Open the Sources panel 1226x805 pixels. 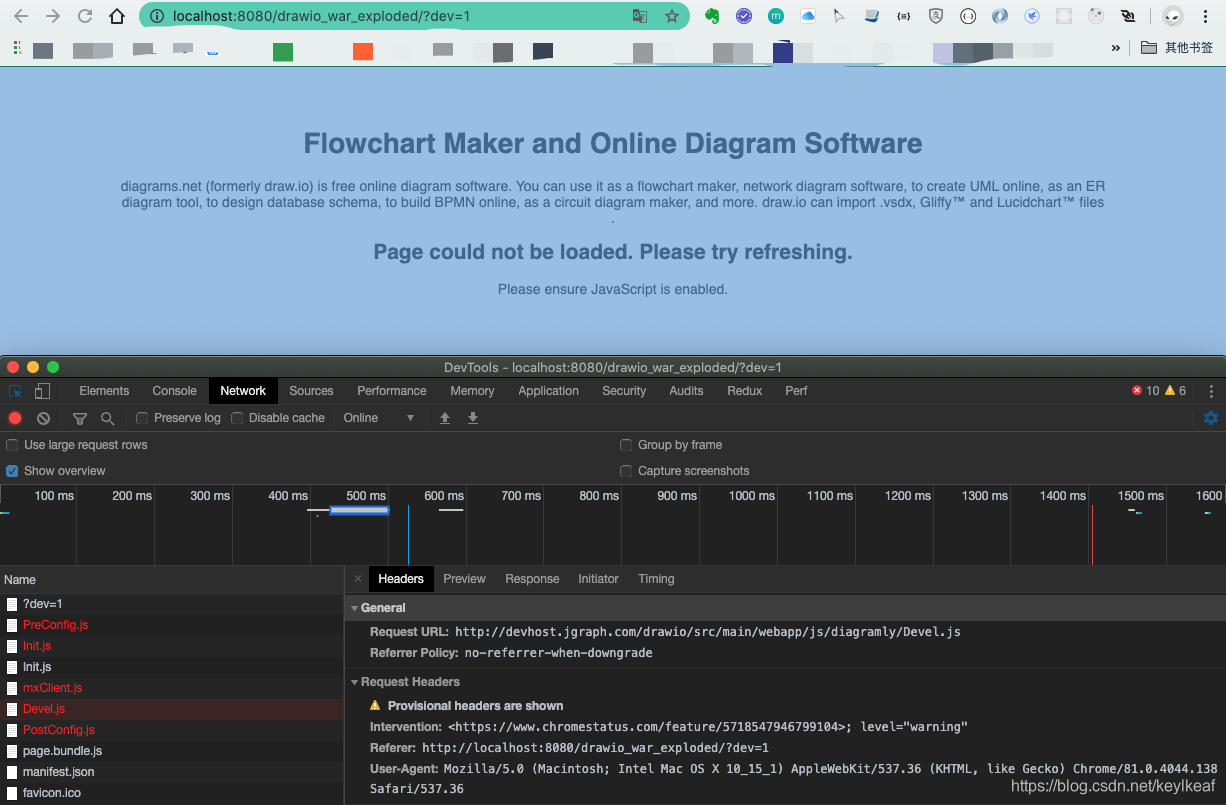pos(311,391)
